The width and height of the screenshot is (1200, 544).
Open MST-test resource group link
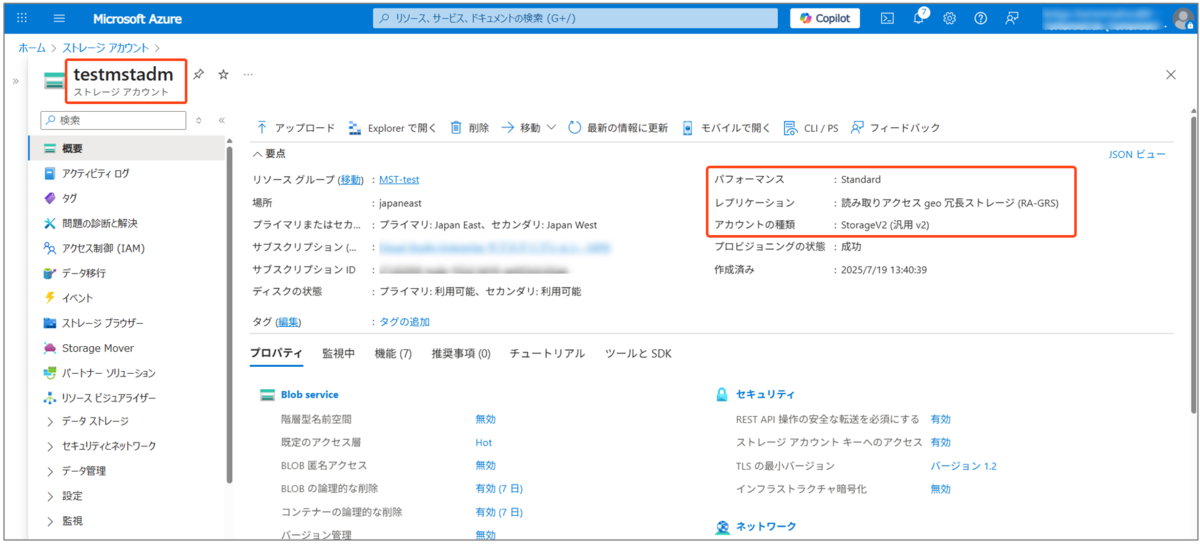[399, 180]
